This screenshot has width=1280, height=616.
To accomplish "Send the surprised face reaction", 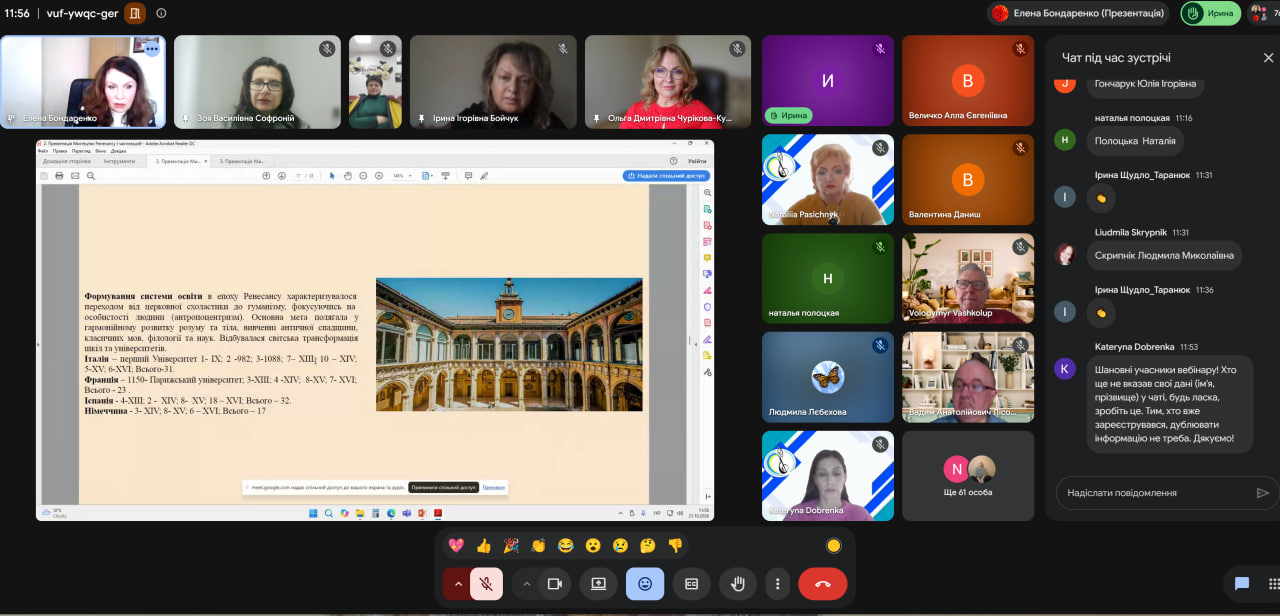I will click(593, 545).
